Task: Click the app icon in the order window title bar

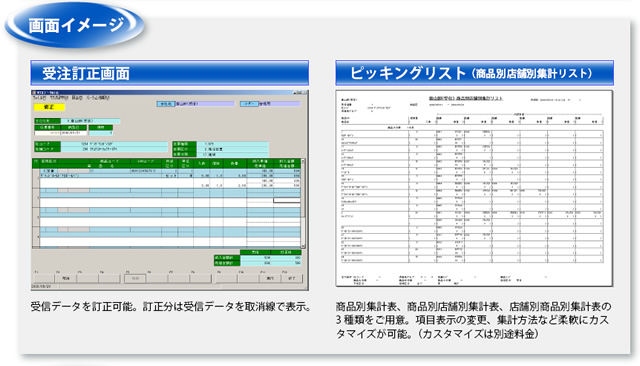Action: 34,93
